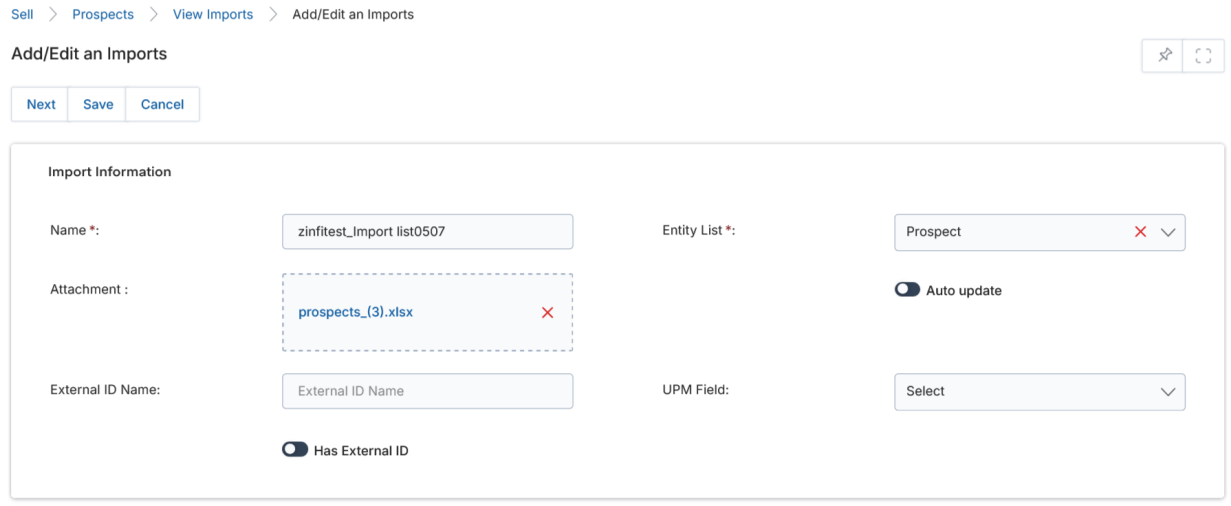The height and width of the screenshot is (506, 1231).
Task: Open View Imports breadcrumb
Action: 213,14
